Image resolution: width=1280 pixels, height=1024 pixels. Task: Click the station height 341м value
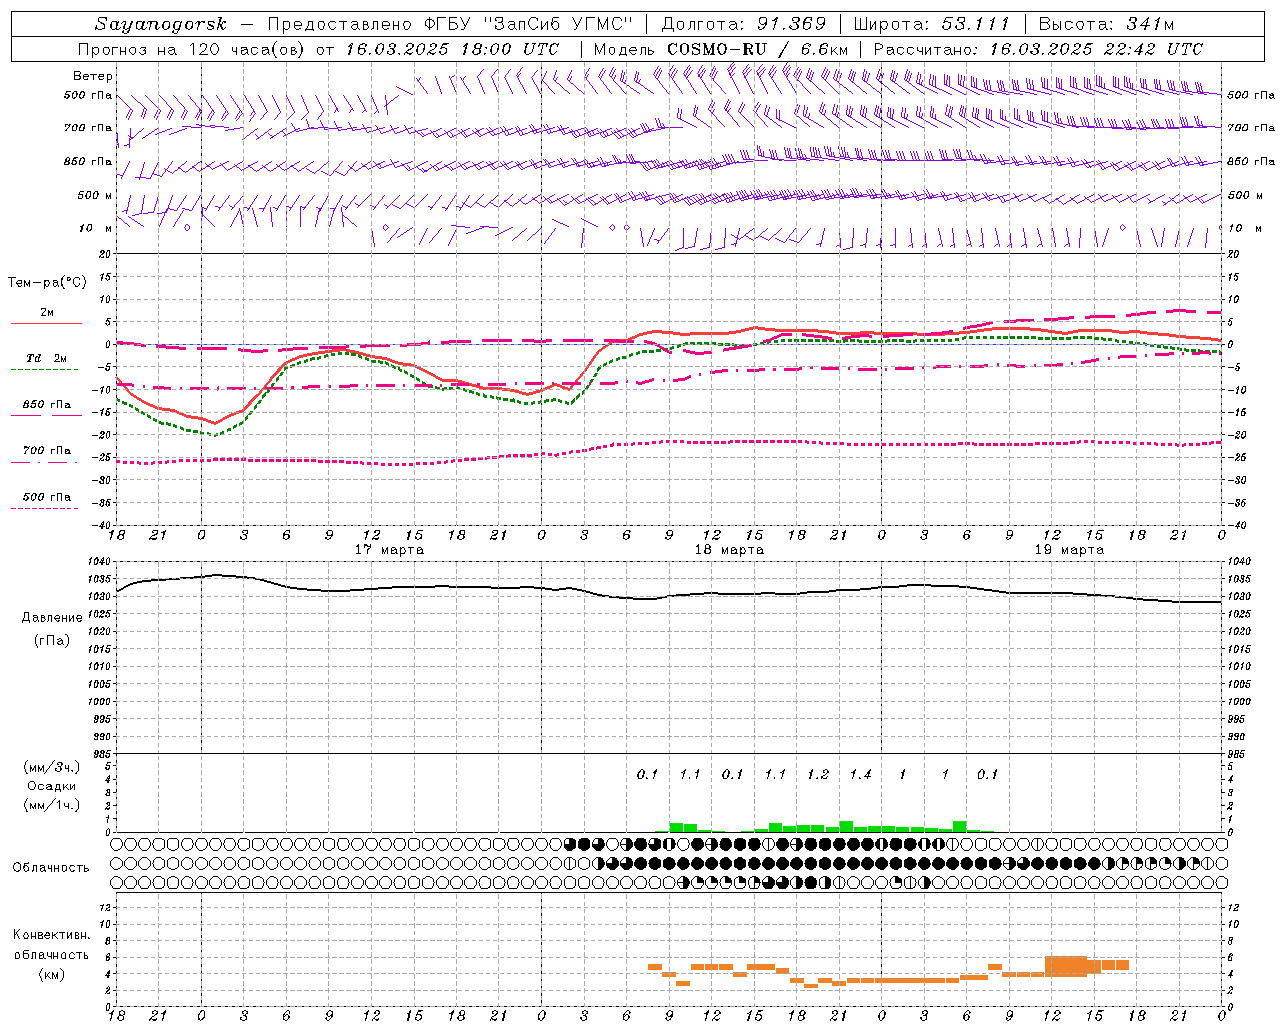[1149, 24]
